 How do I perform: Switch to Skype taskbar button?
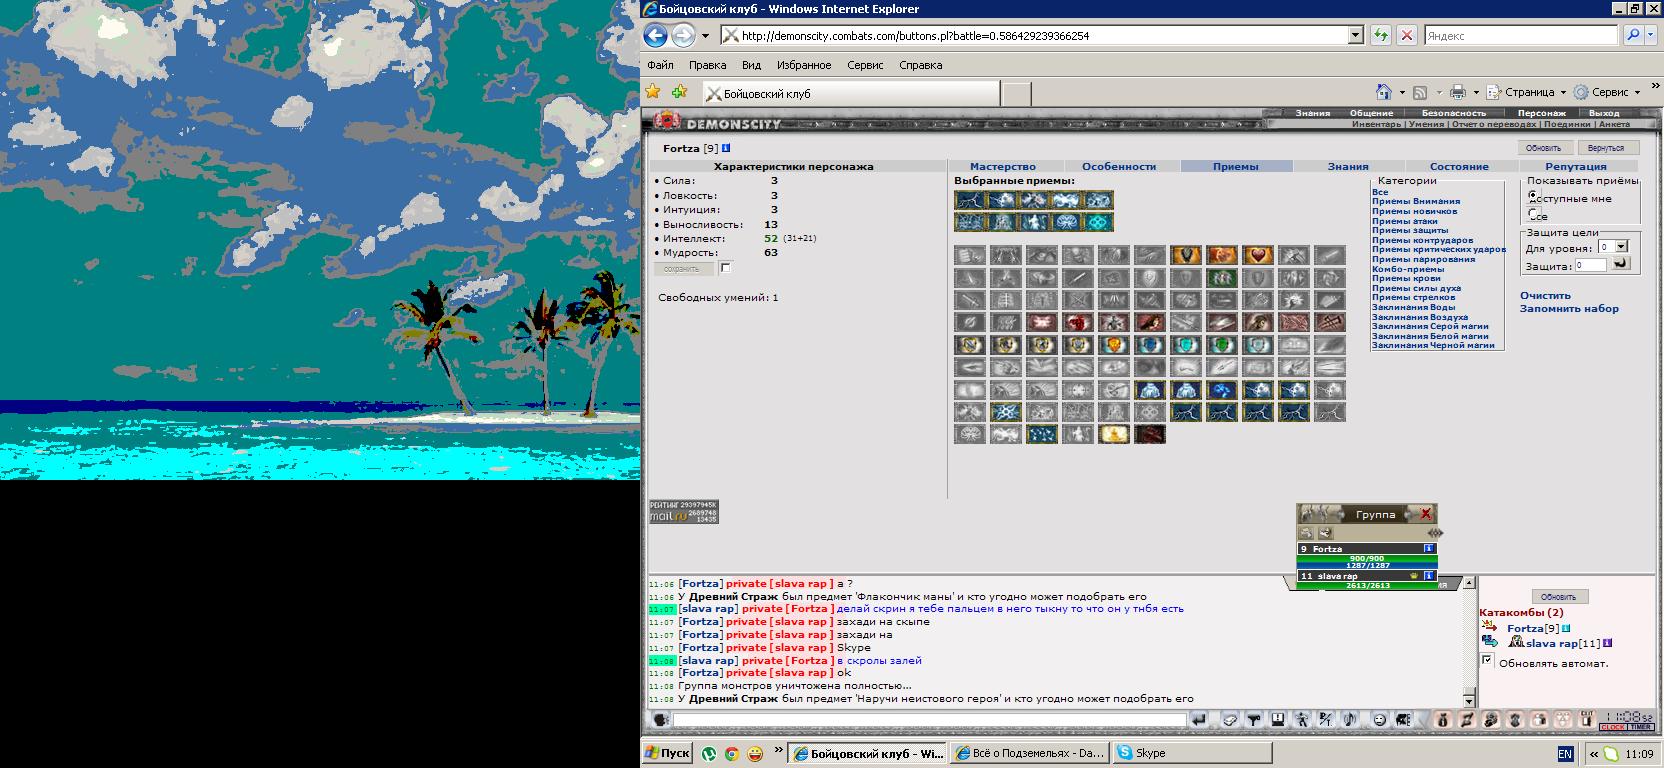(x=1192, y=753)
